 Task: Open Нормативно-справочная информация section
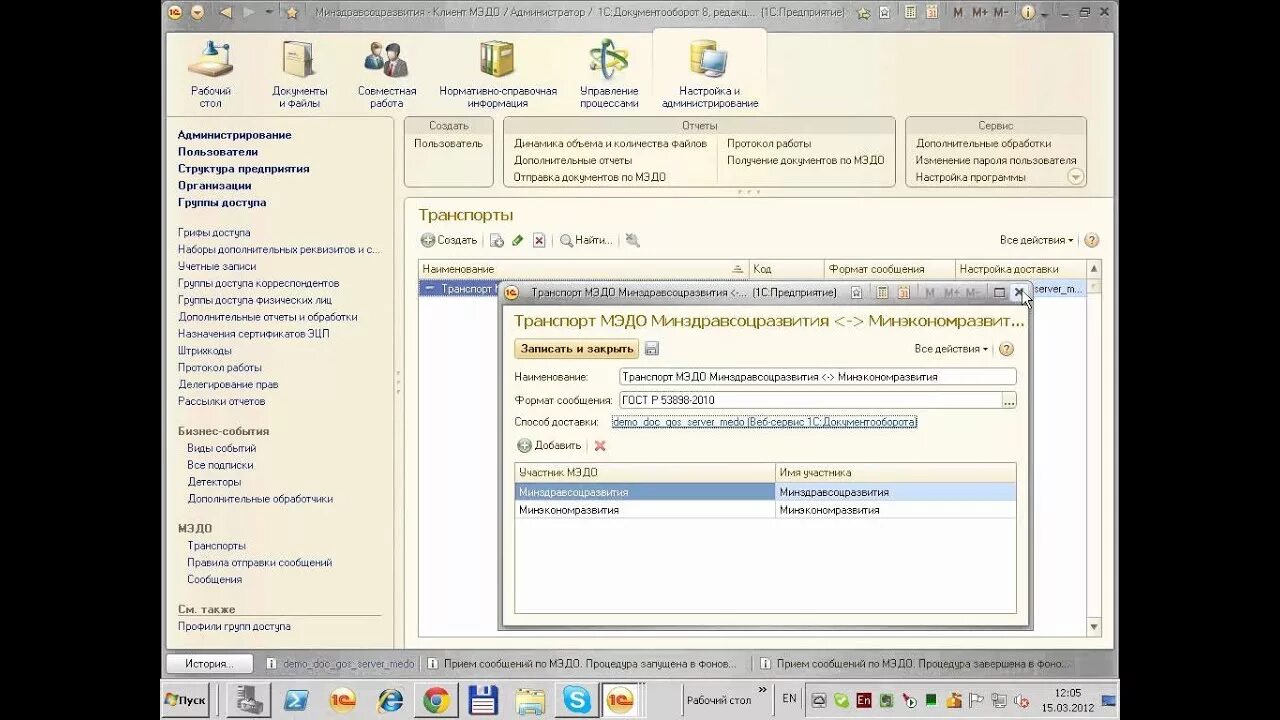[498, 74]
